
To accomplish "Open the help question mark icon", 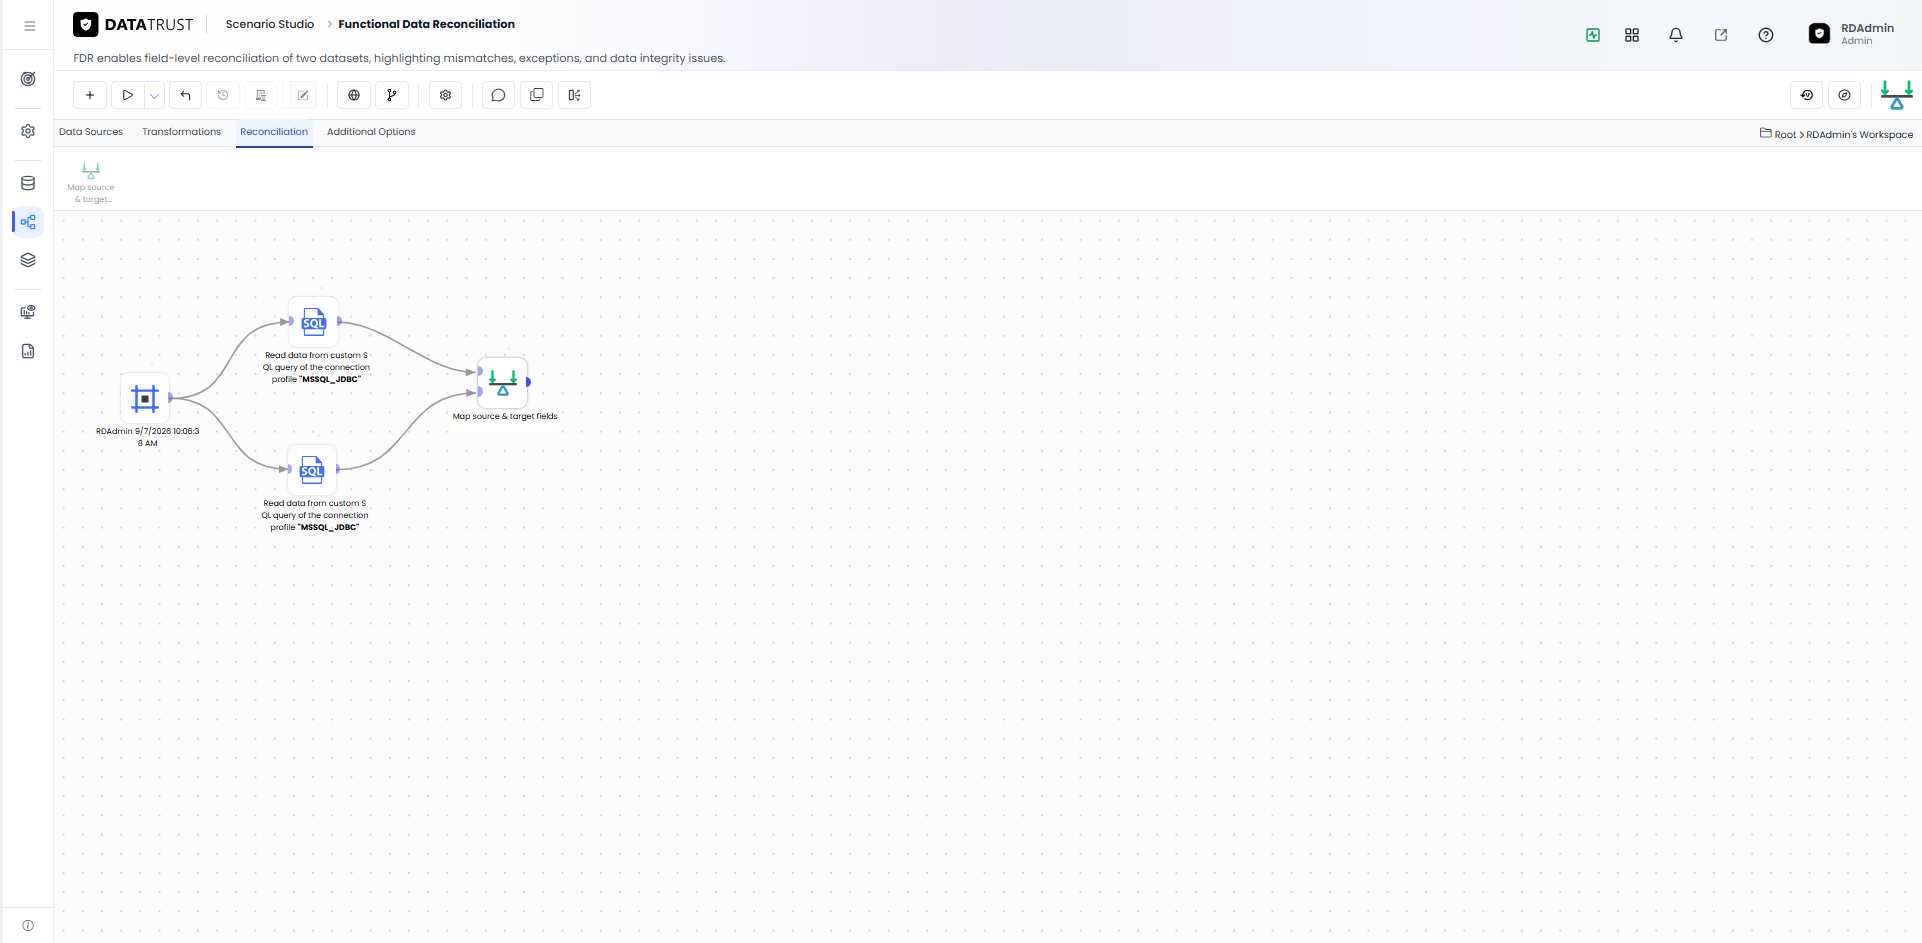I will (x=1766, y=35).
